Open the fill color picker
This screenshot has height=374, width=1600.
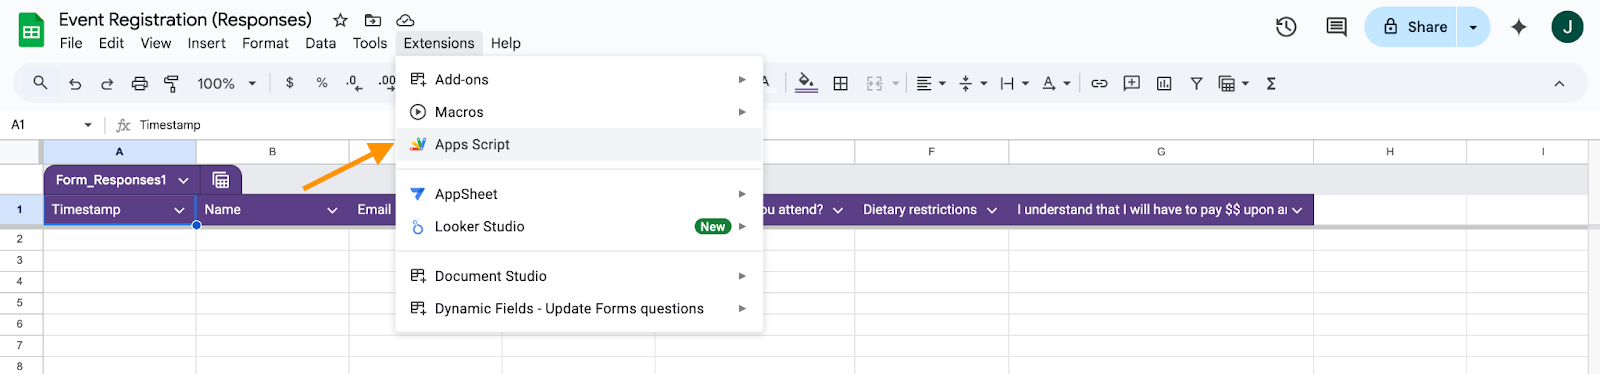tap(806, 83)
